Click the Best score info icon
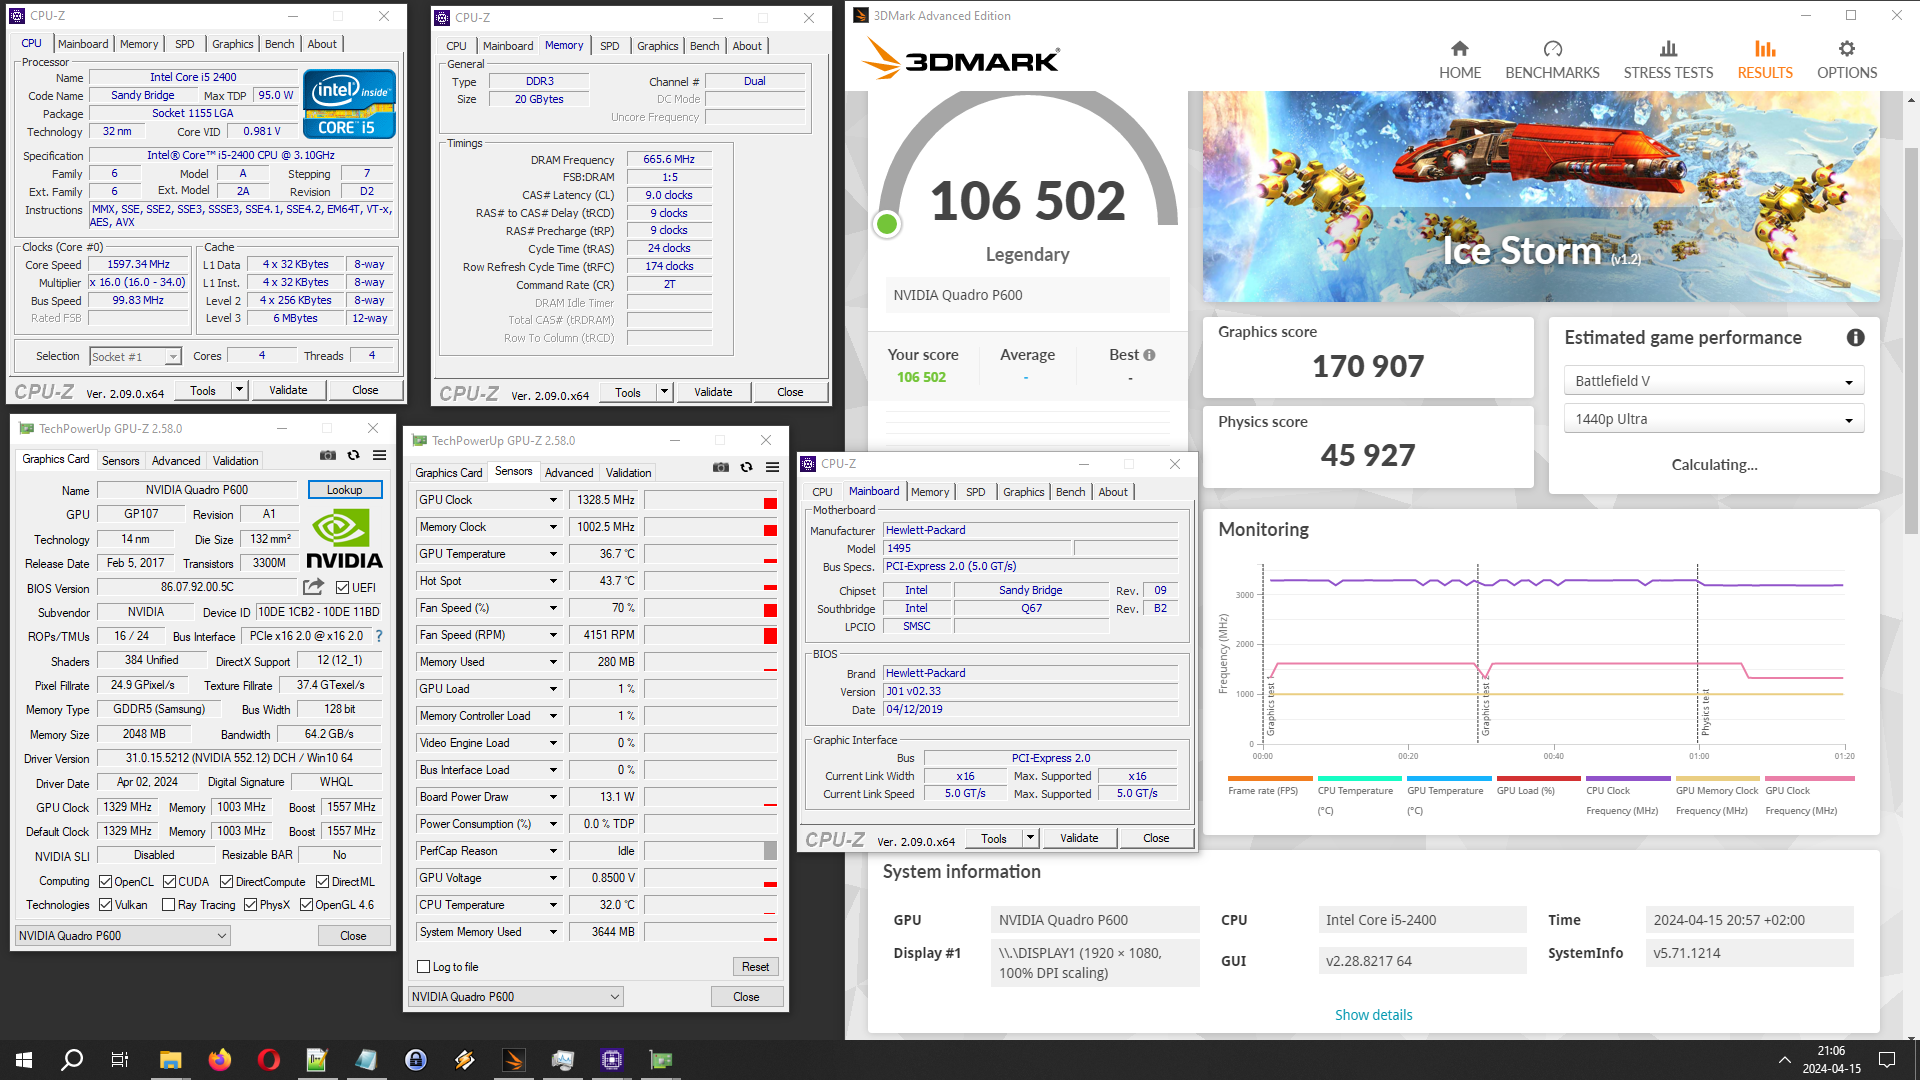Image resolution: width=1920 pixels, height=1080 pixels. pos(1149,355)
